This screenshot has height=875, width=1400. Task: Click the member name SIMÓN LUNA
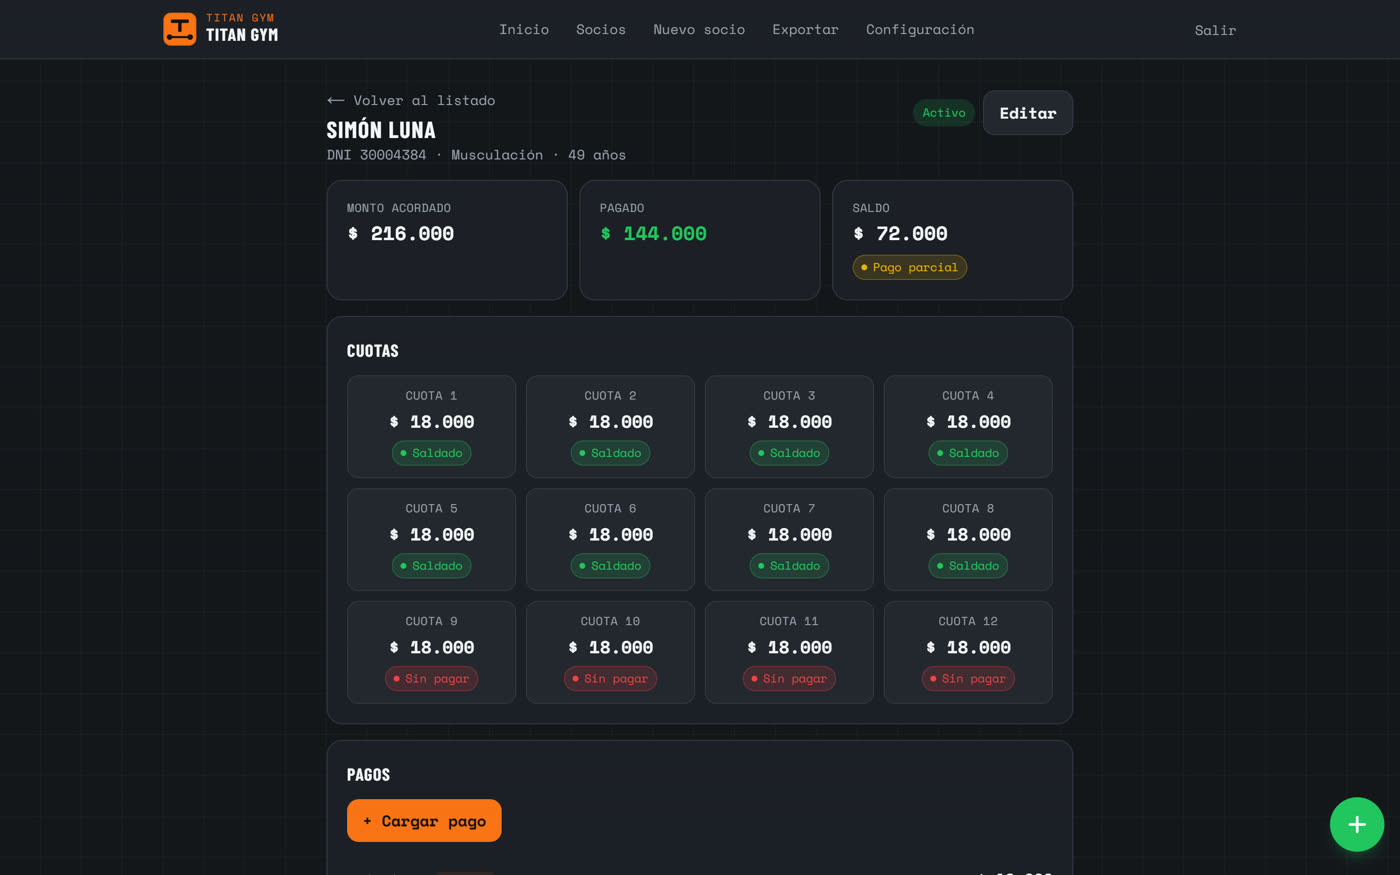point(381,130)
